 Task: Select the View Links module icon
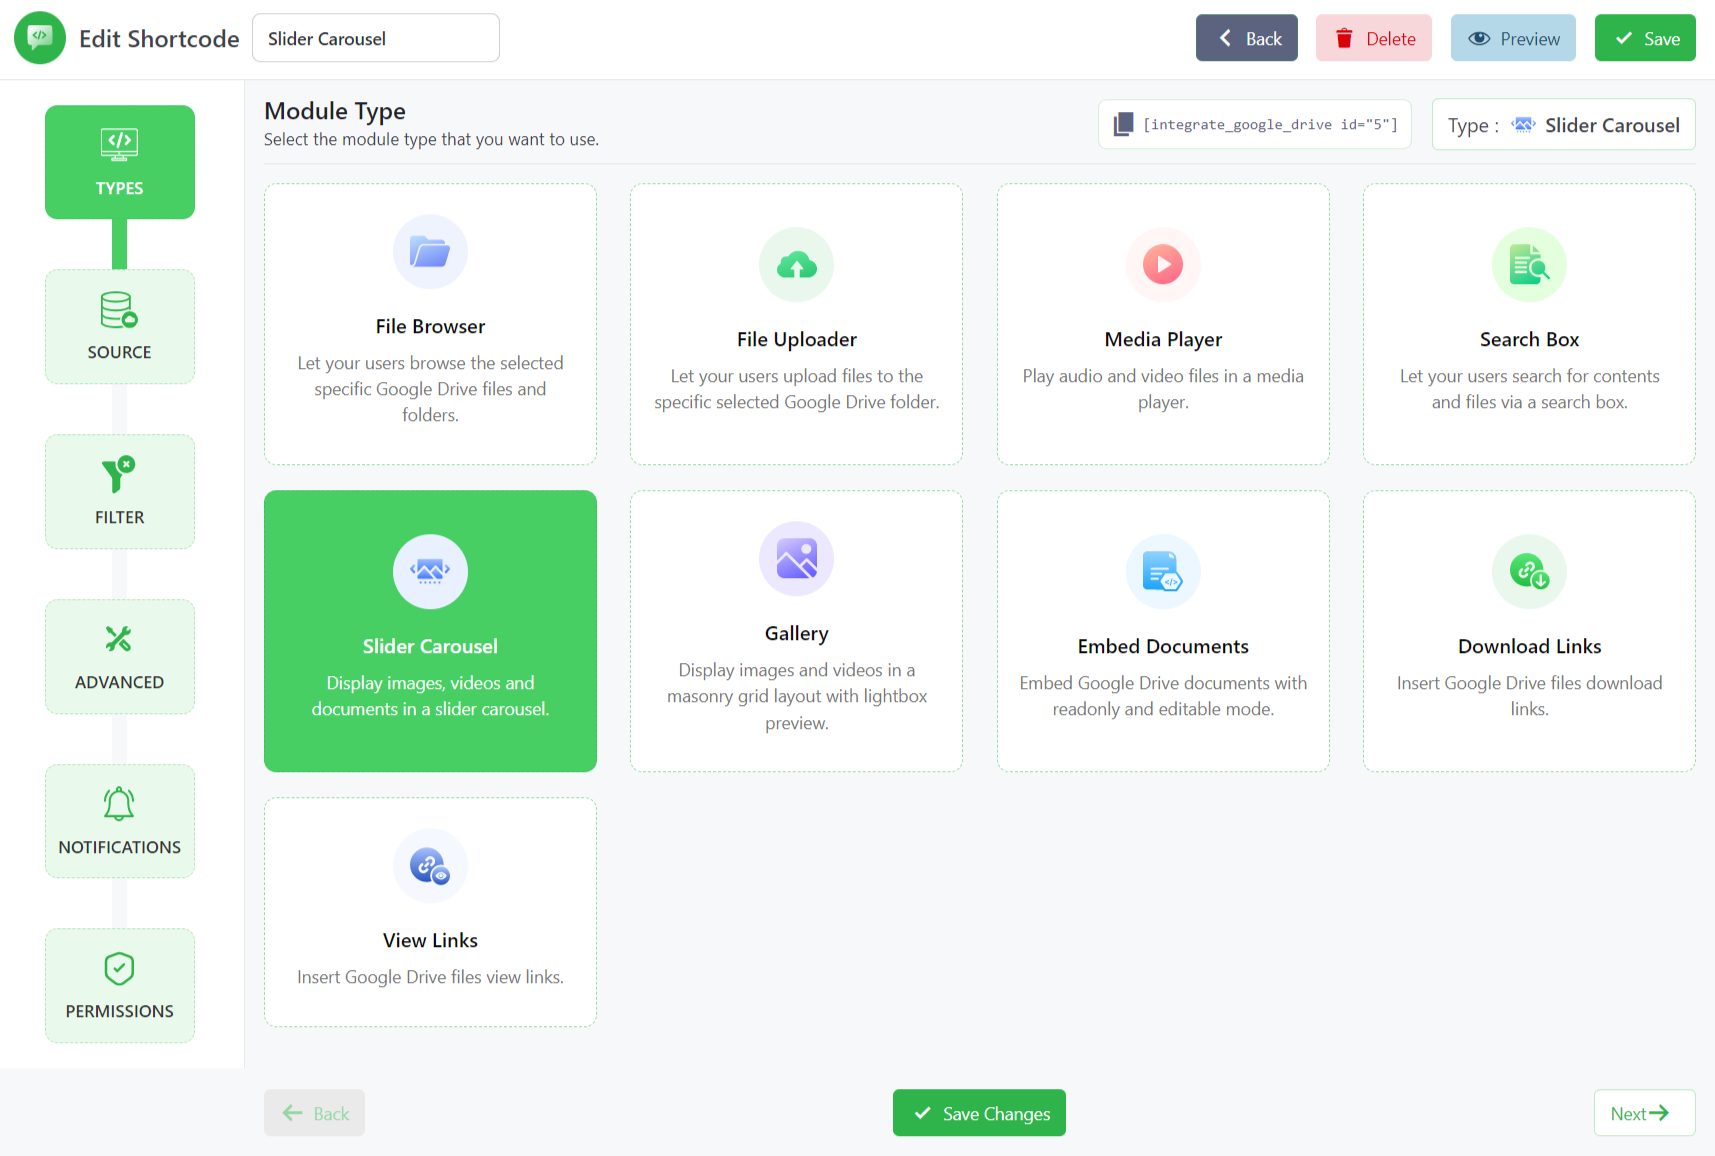(x=429, y=865)
